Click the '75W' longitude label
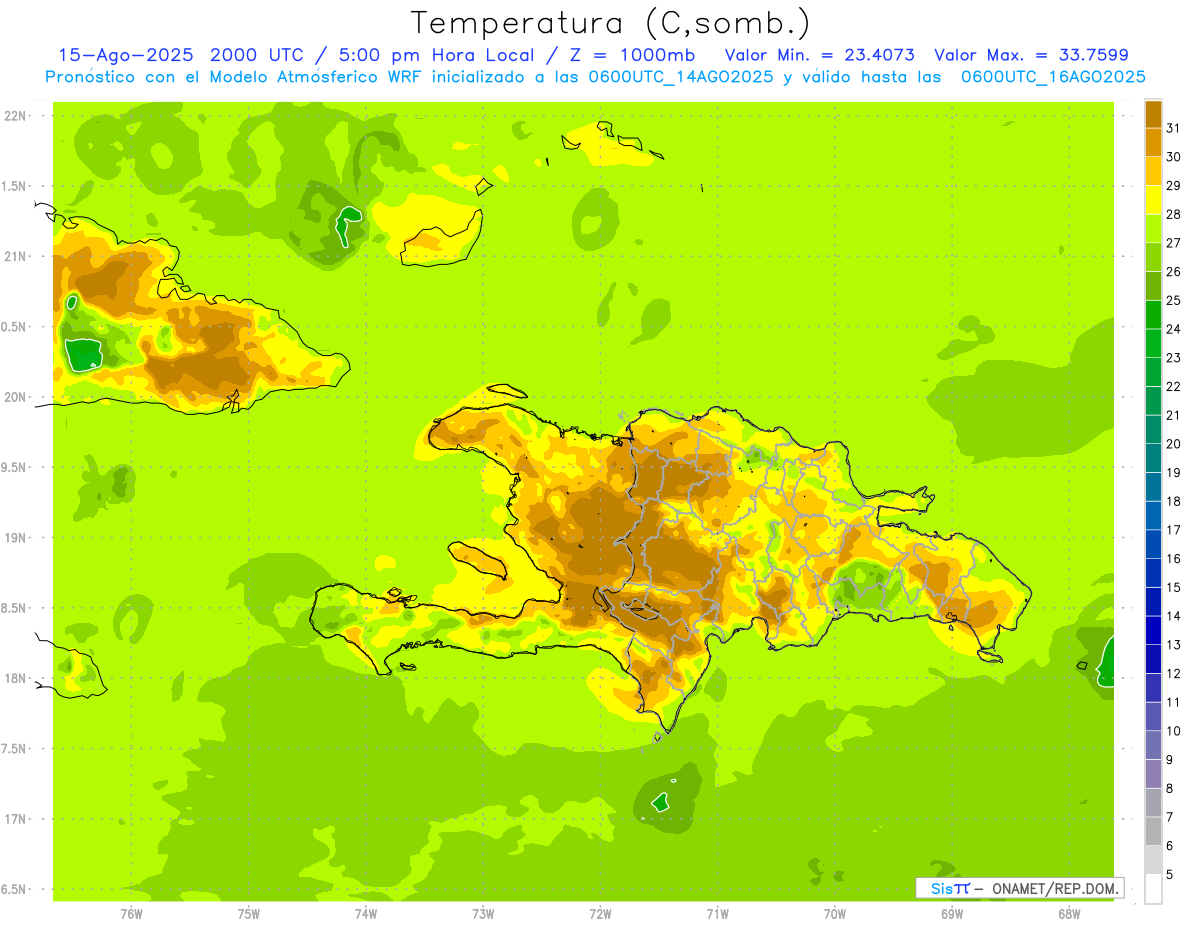Viewport: 1200px width, 927px height. tap(249, 914)
